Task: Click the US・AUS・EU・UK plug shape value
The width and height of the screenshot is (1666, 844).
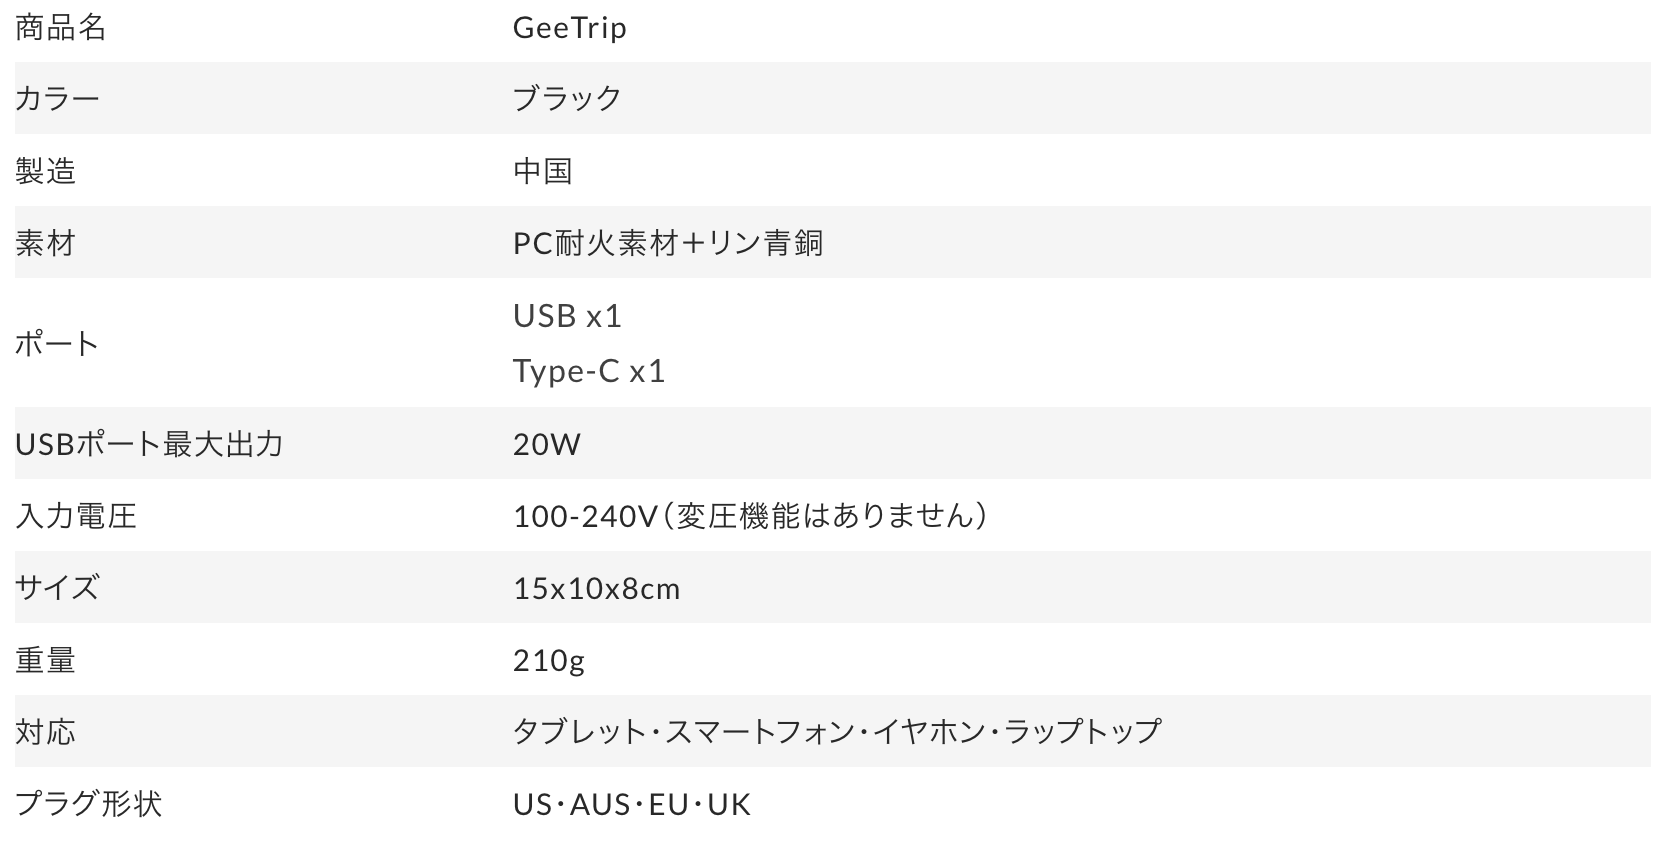Action: pos(631,804)
